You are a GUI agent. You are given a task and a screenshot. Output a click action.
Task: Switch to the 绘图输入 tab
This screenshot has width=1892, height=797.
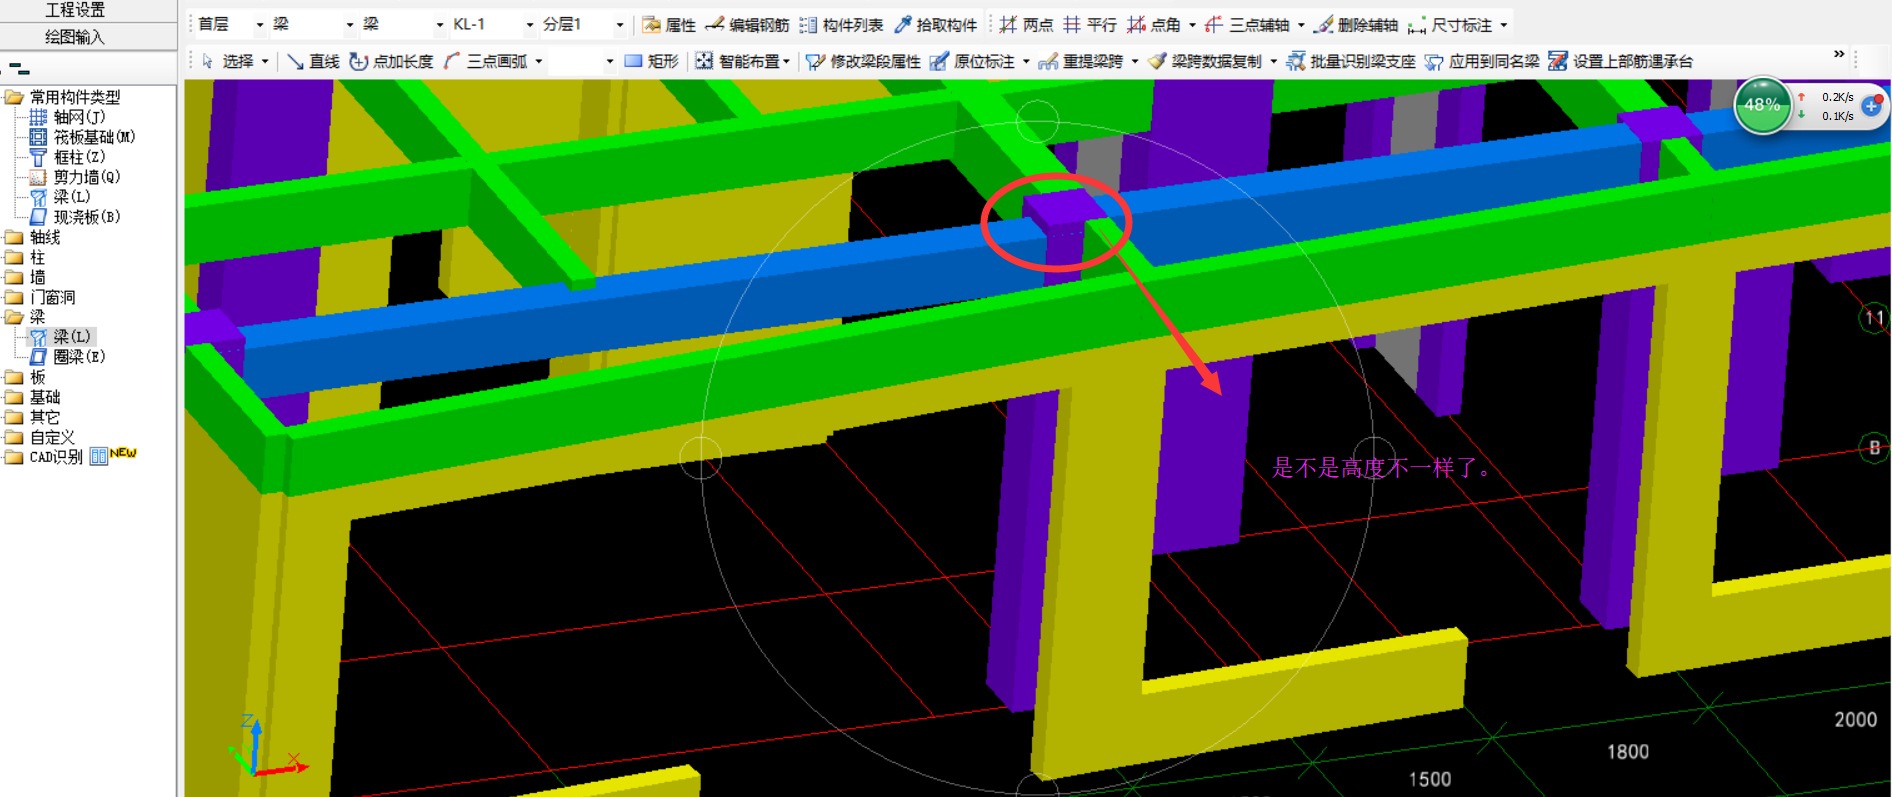(x=75, y=37)
